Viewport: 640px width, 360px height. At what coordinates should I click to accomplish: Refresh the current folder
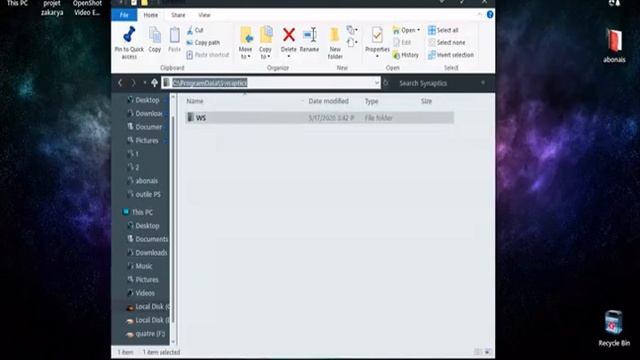[386, 83]
